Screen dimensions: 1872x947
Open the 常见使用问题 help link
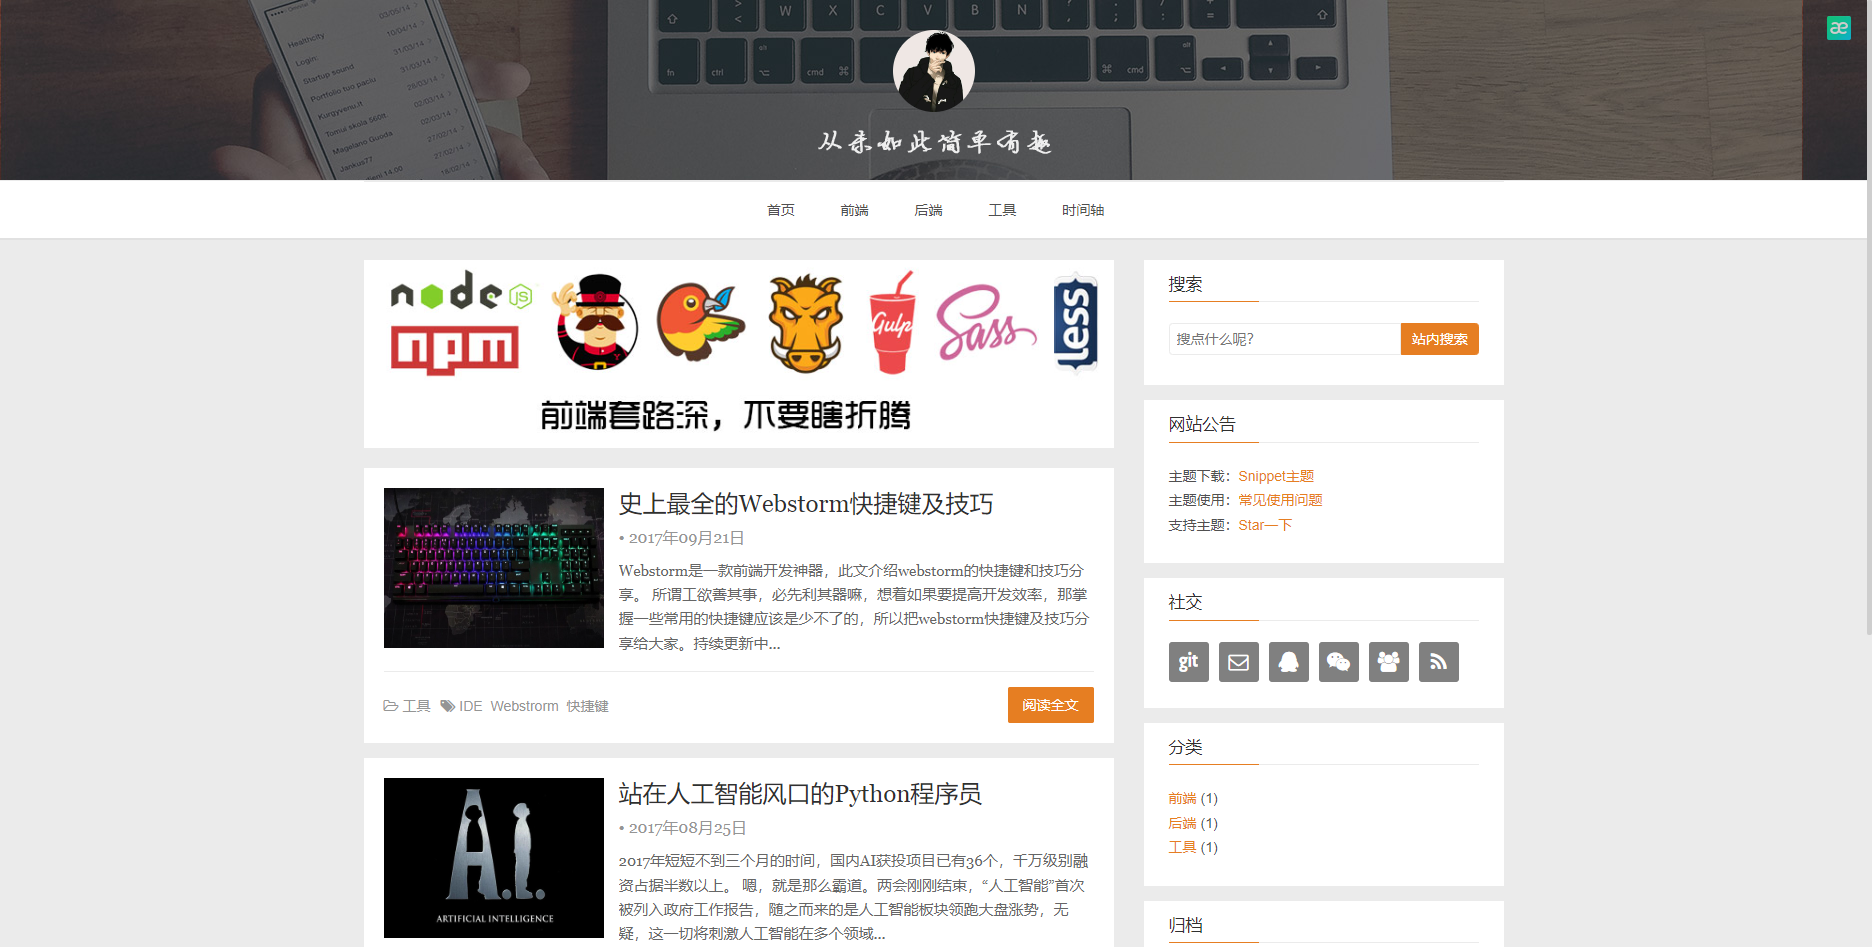coord(1279,500)
